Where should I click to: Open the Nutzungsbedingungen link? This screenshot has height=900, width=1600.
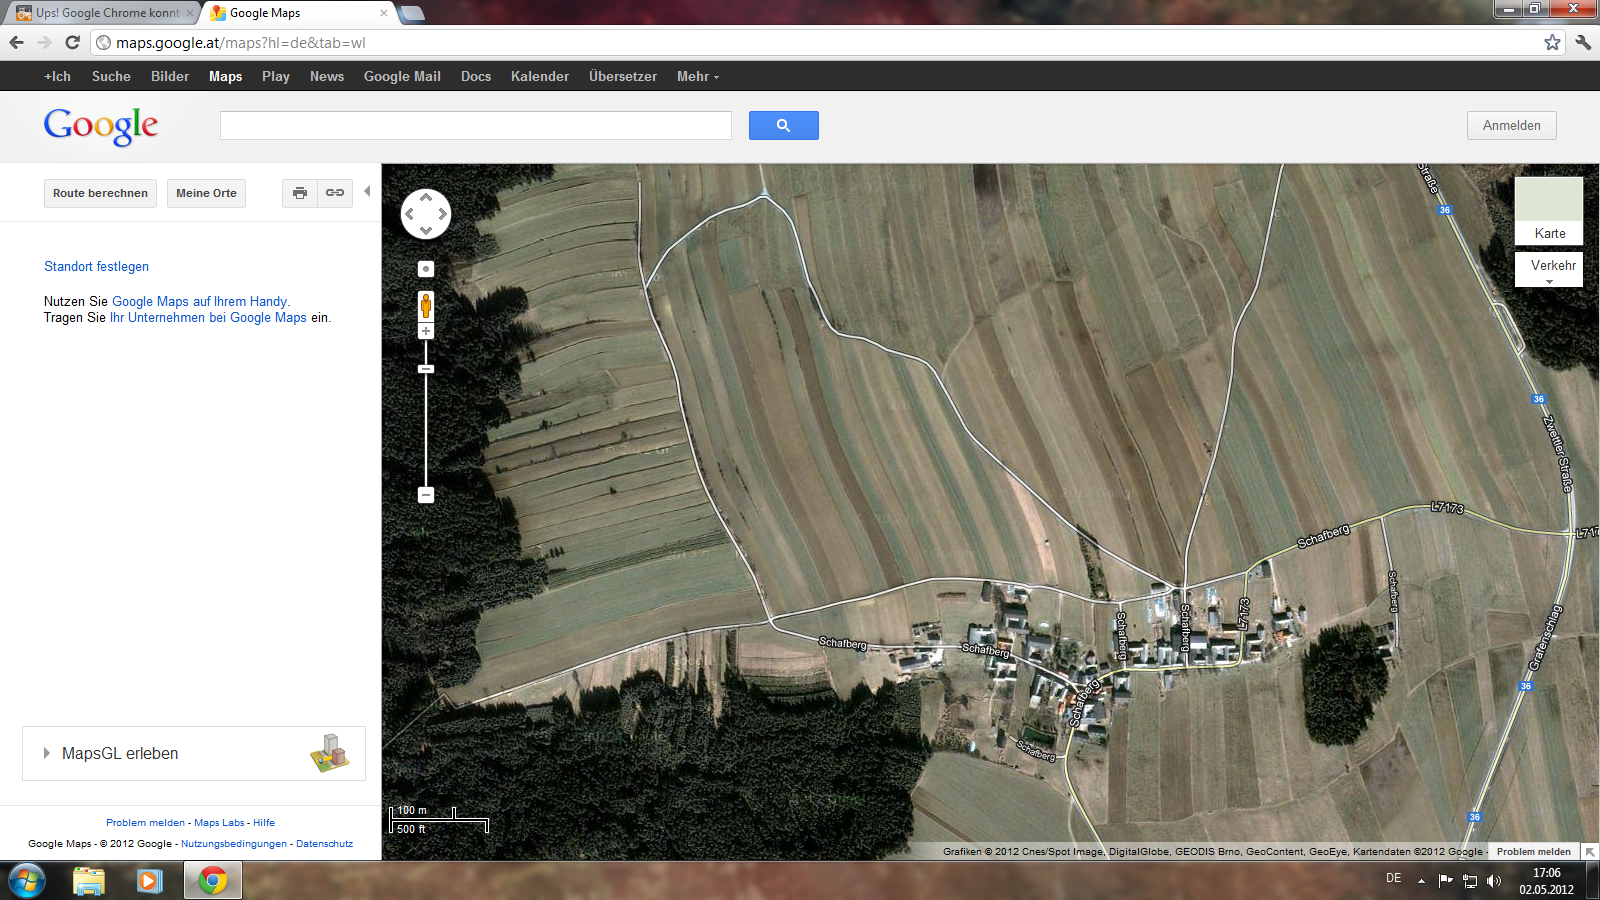[234, 844]
